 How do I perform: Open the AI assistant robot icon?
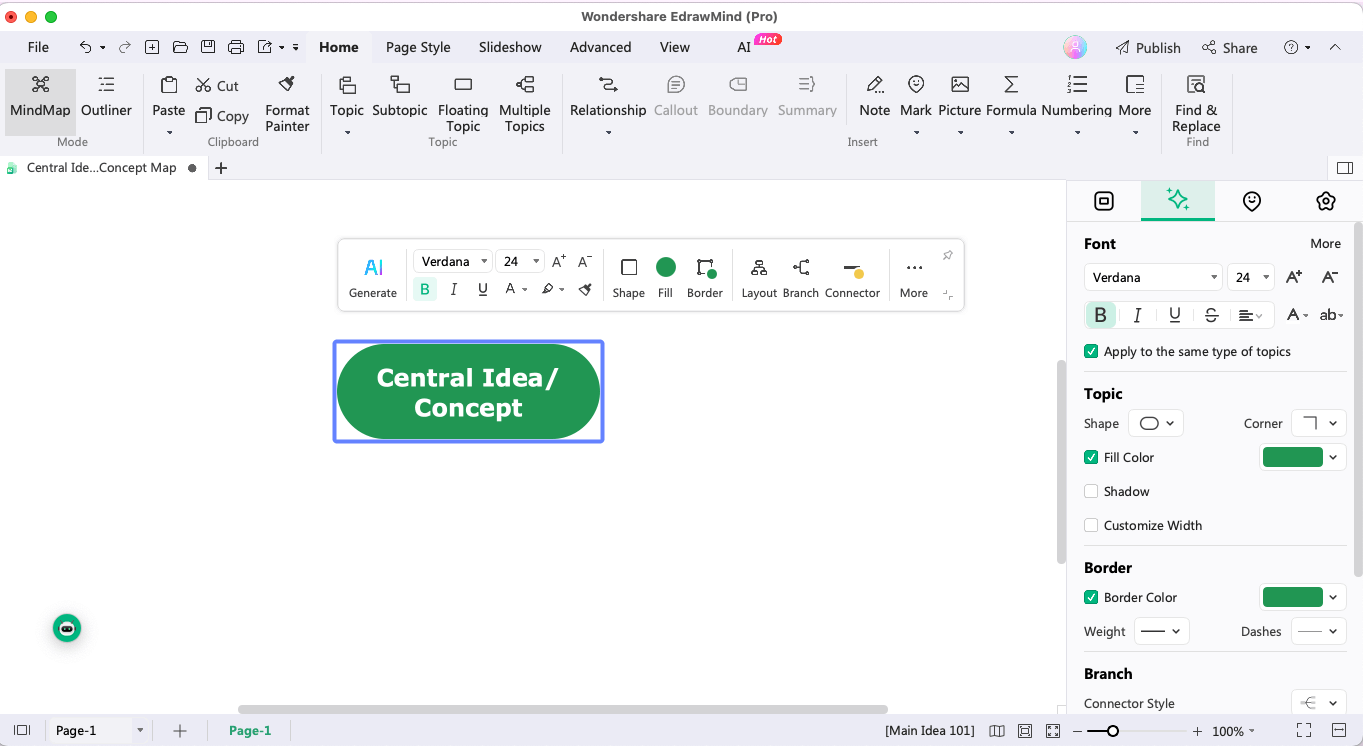pos(67,628)
